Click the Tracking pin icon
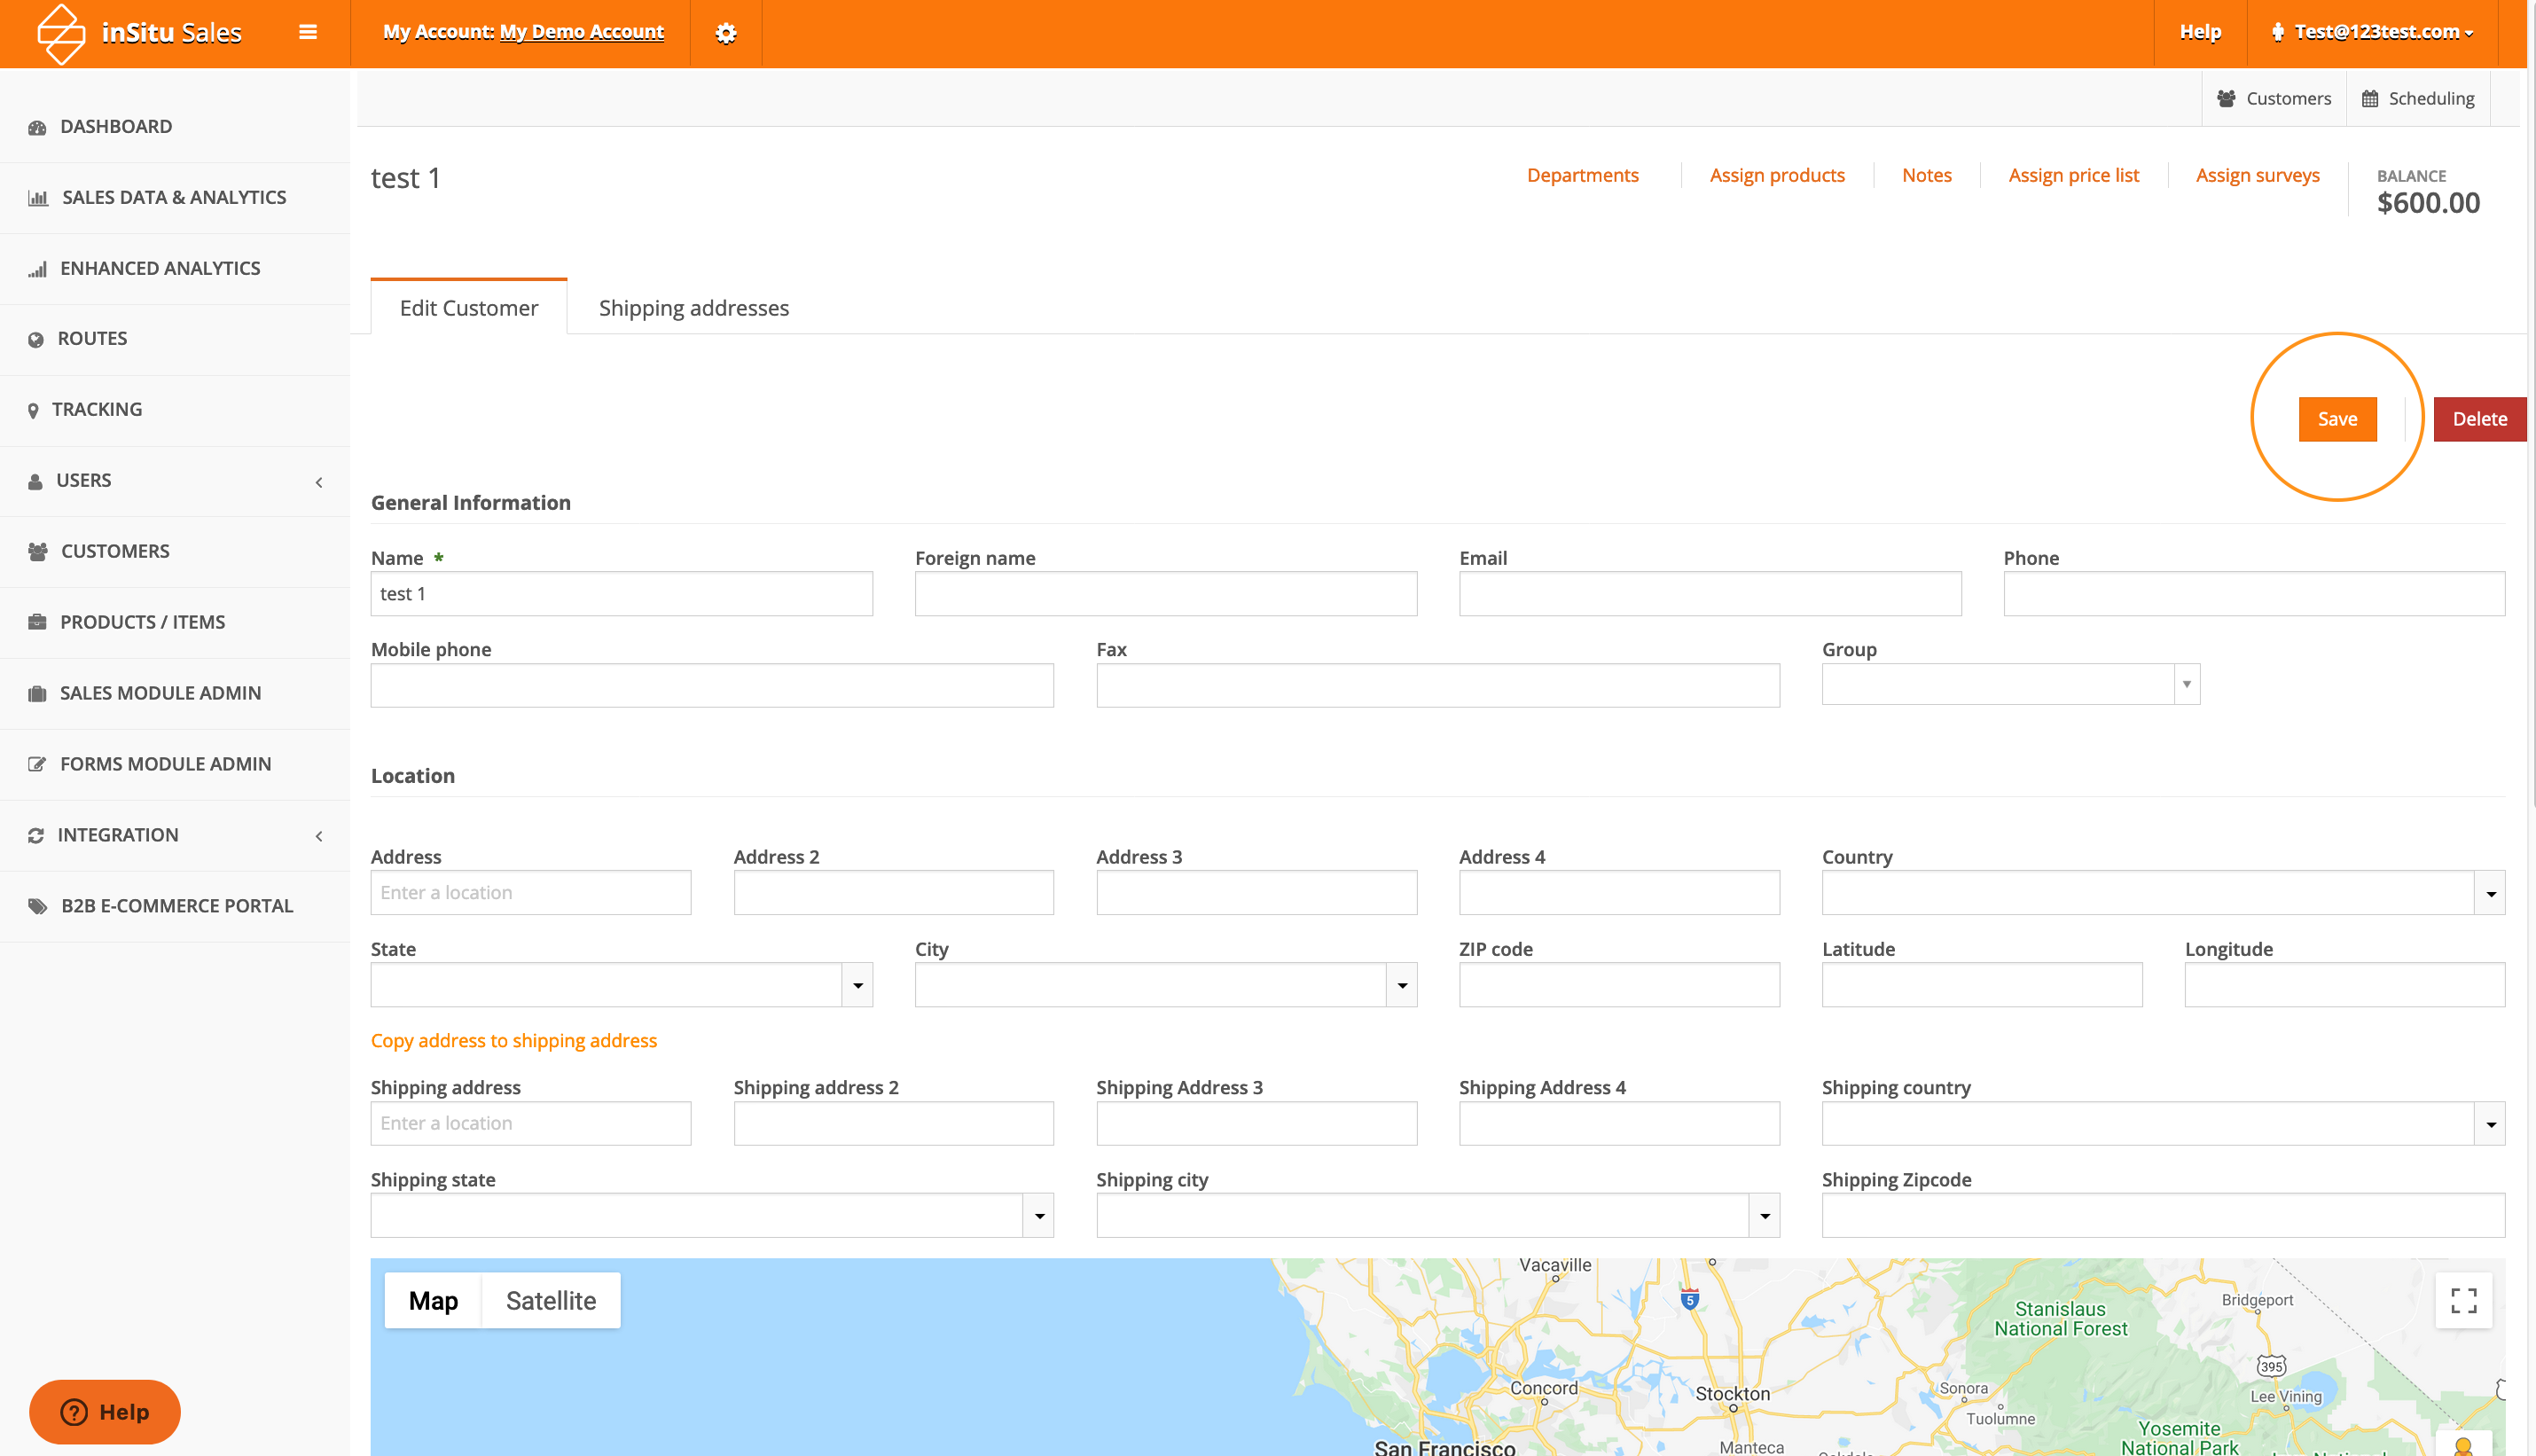The width and height of the screenshot is (2536, 1456). 33,410
